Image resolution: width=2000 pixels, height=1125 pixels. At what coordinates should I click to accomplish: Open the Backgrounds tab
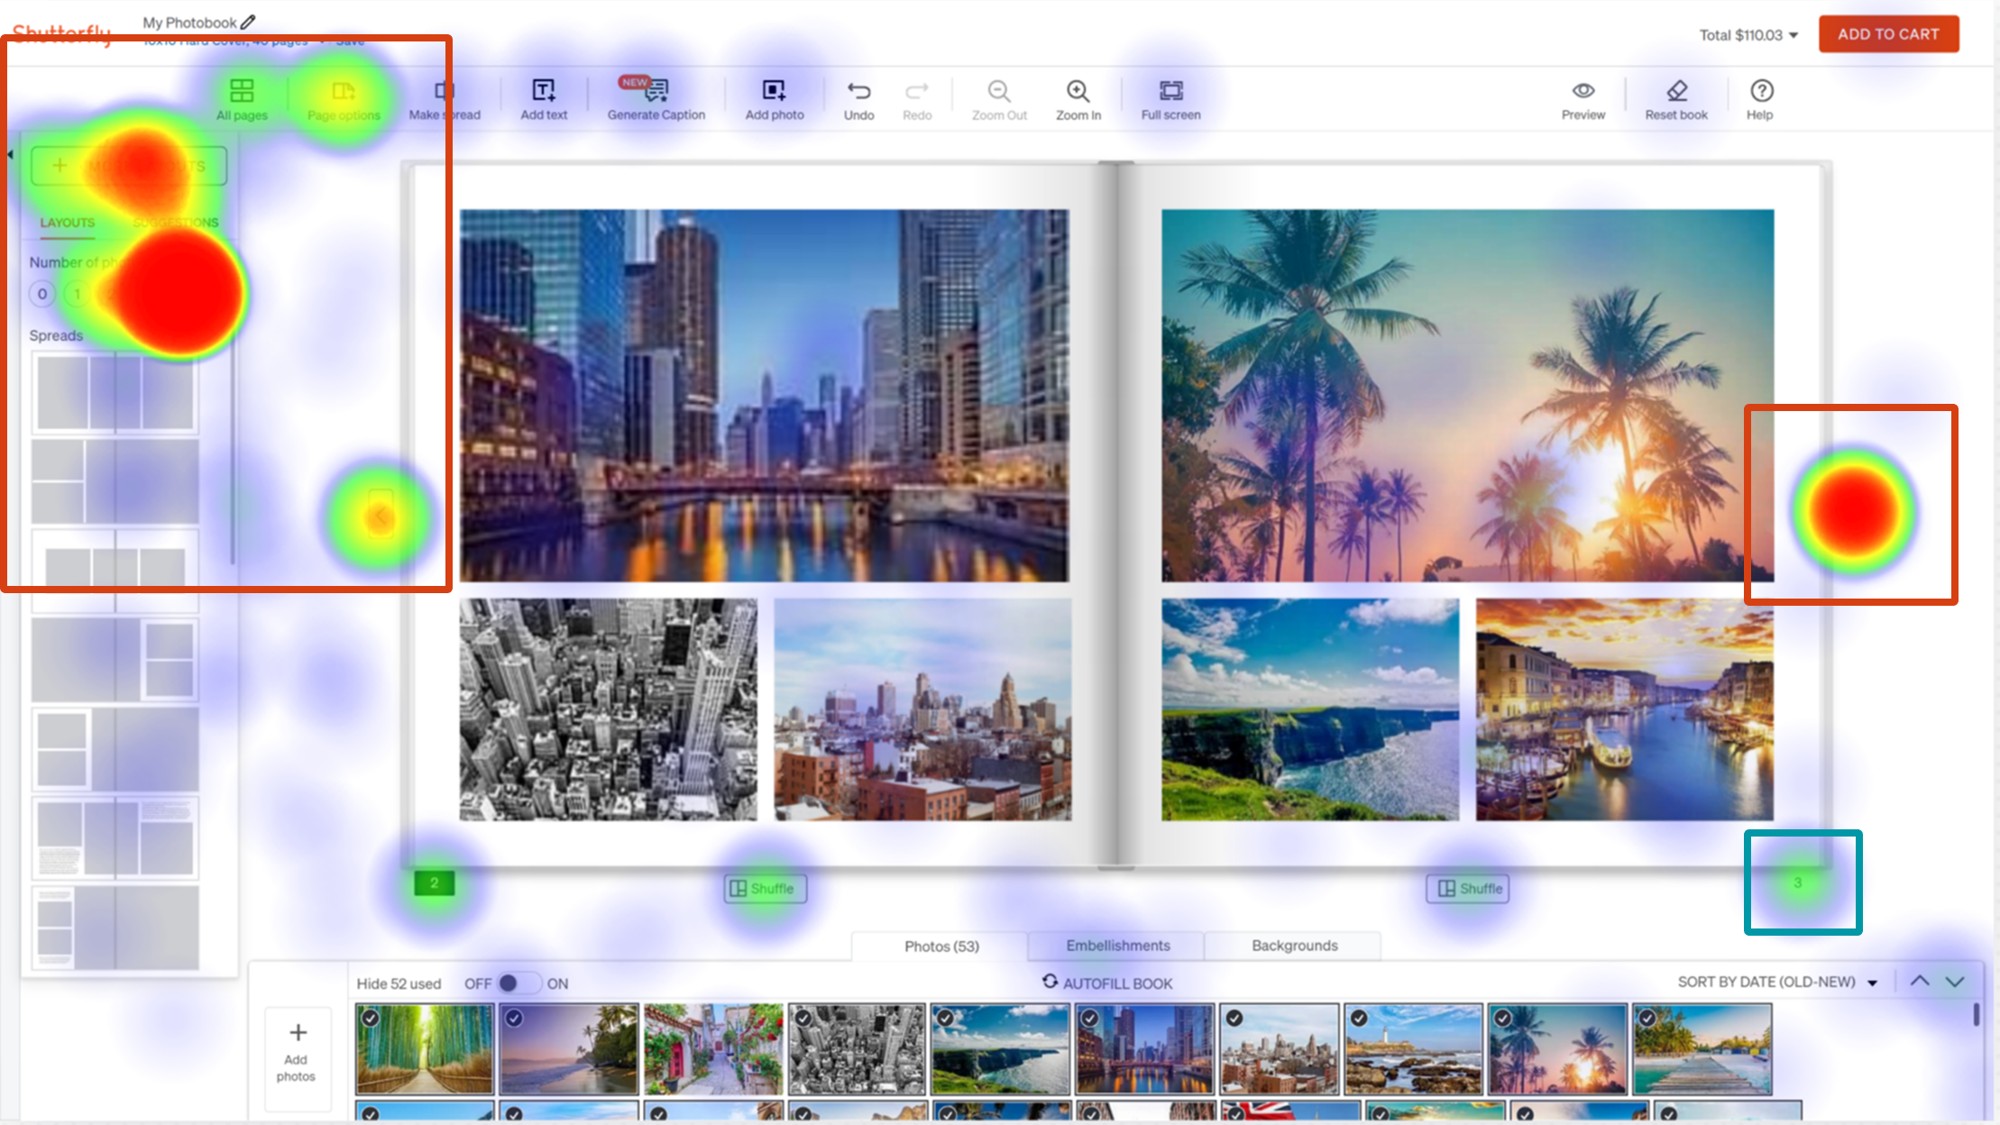1294,945
